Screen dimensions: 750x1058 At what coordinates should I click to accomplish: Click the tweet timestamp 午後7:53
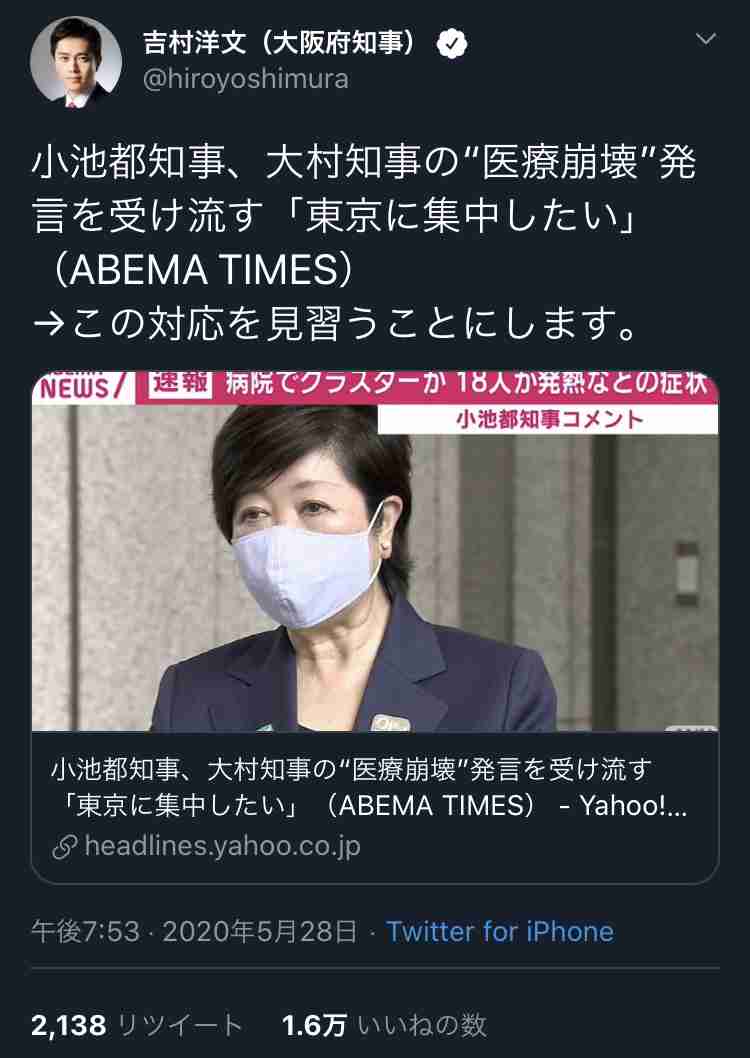[86, 932]
